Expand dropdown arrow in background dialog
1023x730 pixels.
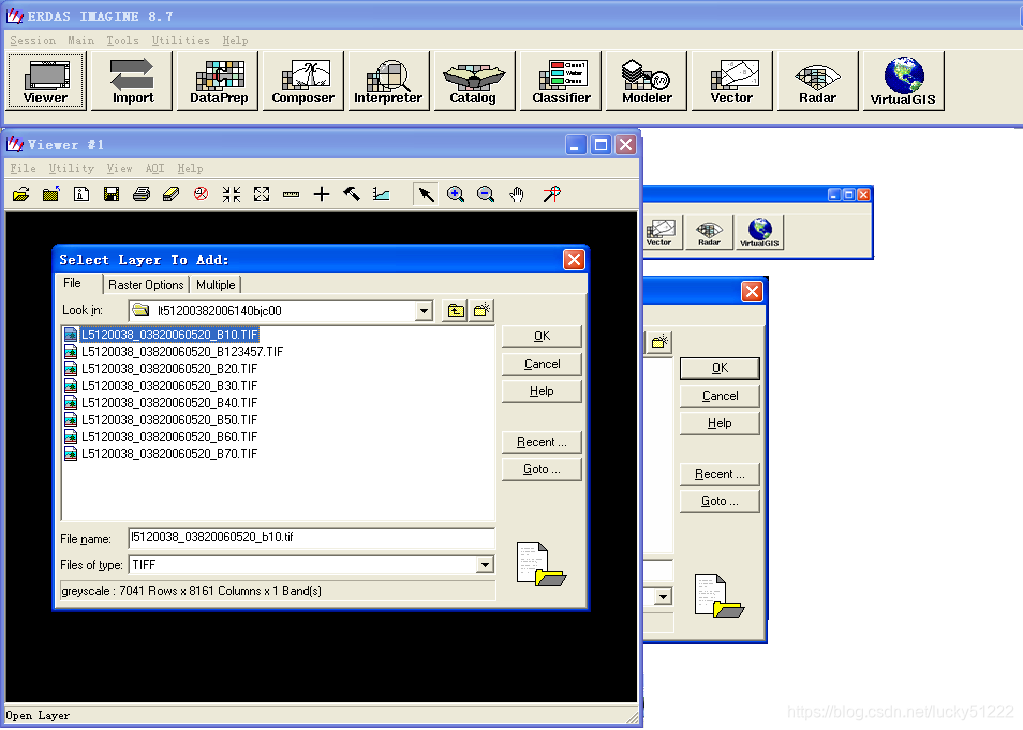tap(664, 596)
